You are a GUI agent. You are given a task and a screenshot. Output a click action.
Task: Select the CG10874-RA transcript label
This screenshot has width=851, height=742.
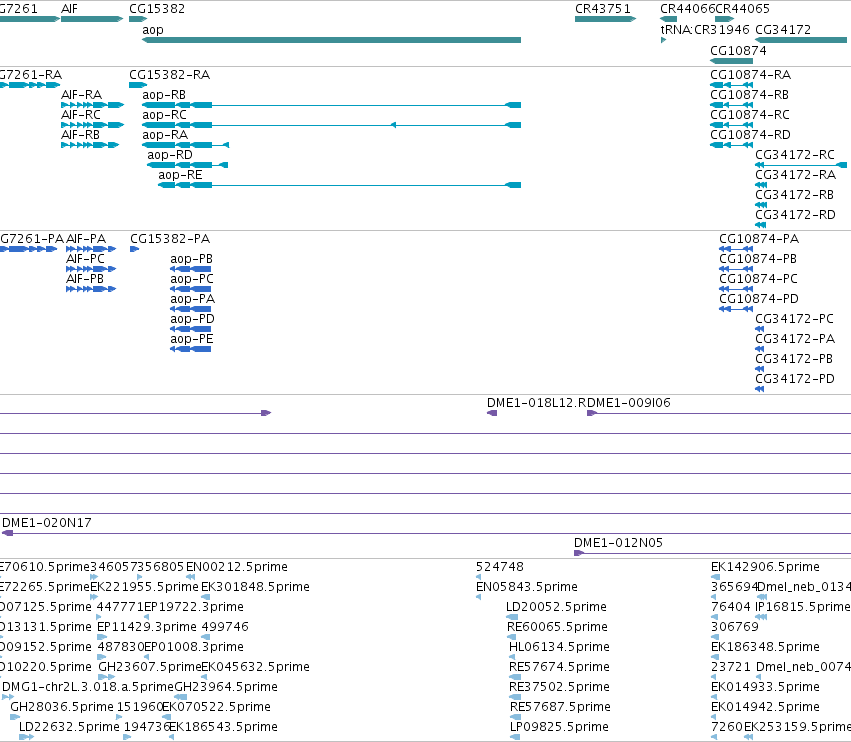751,75
